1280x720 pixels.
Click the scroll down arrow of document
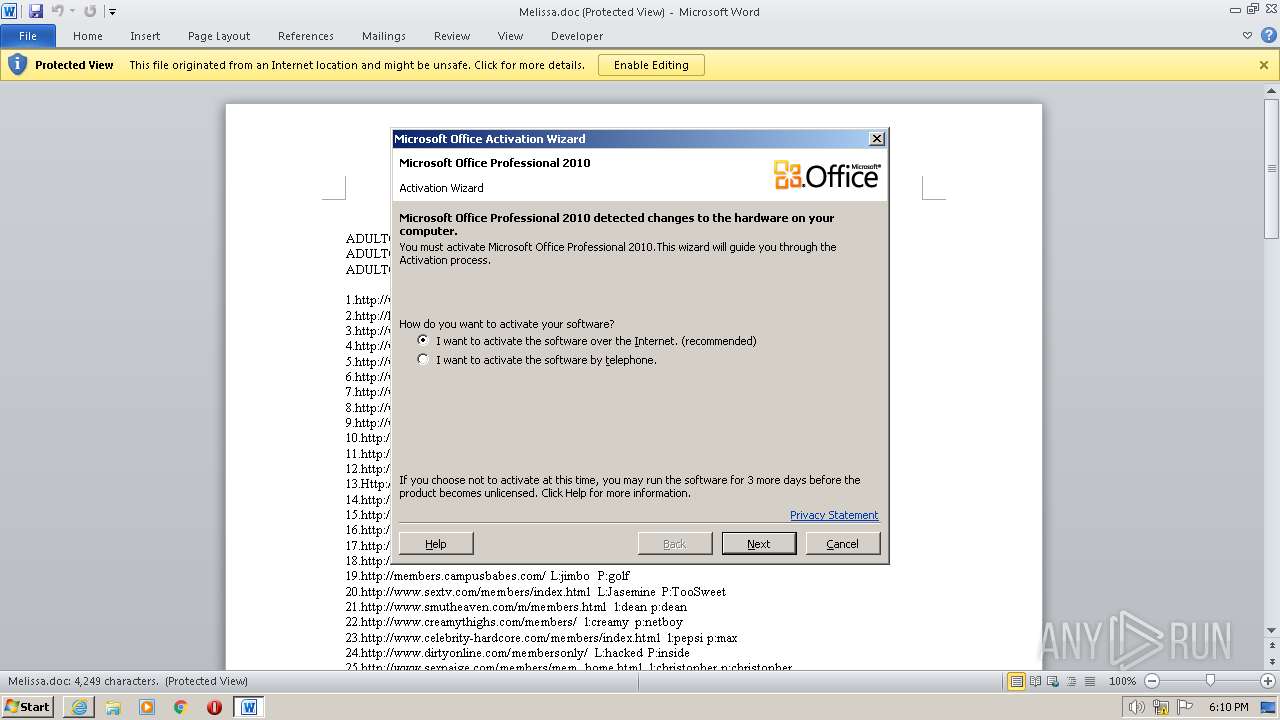1271,630
